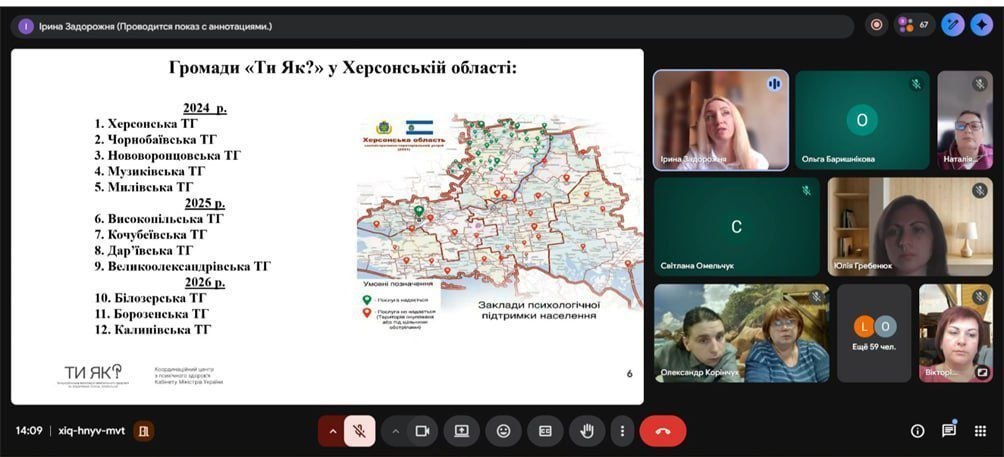Open the three-dot more options menu
The height and width of the screenshot is (457, 1004).
[x=622, y=431]
